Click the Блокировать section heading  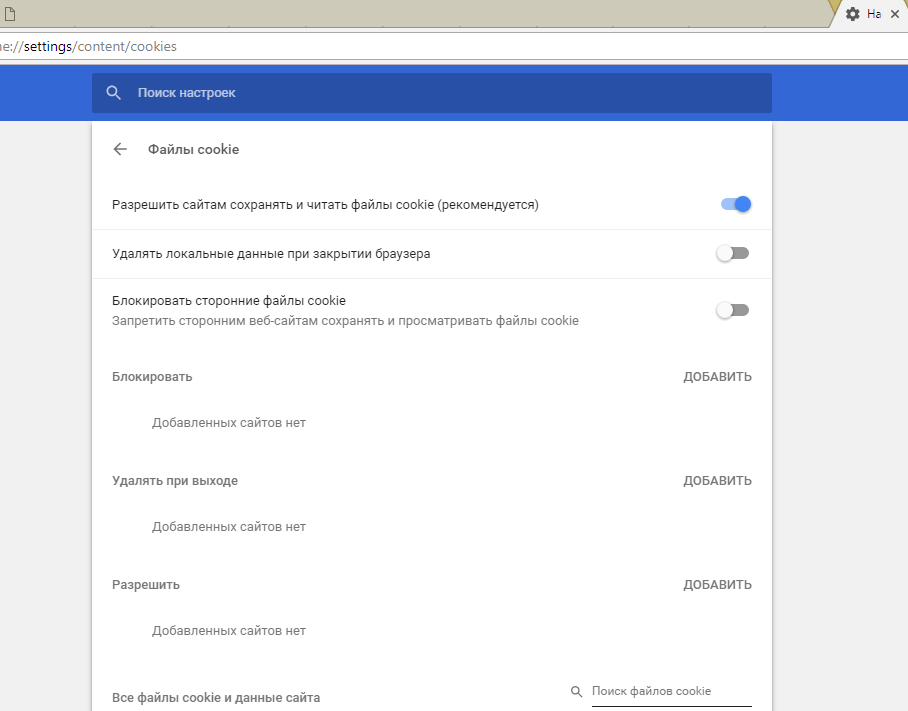point(152,377)
